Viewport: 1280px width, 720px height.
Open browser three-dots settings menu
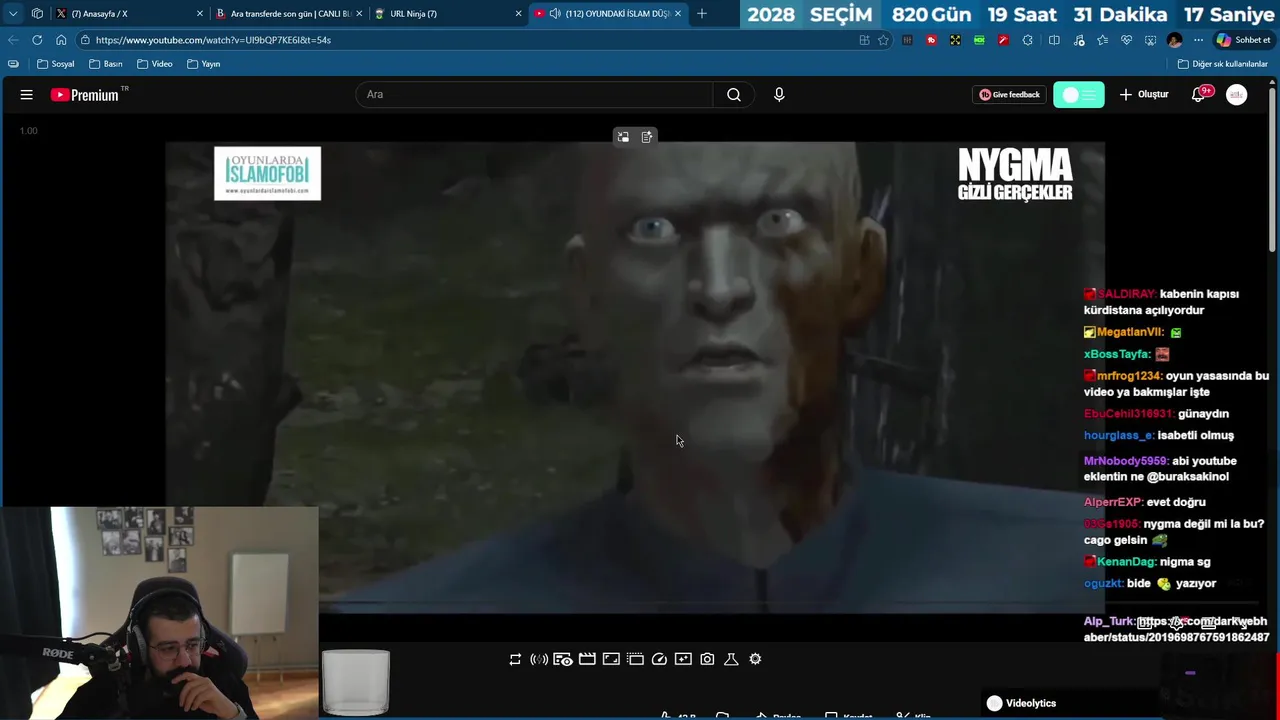(x=1198, y=40)
